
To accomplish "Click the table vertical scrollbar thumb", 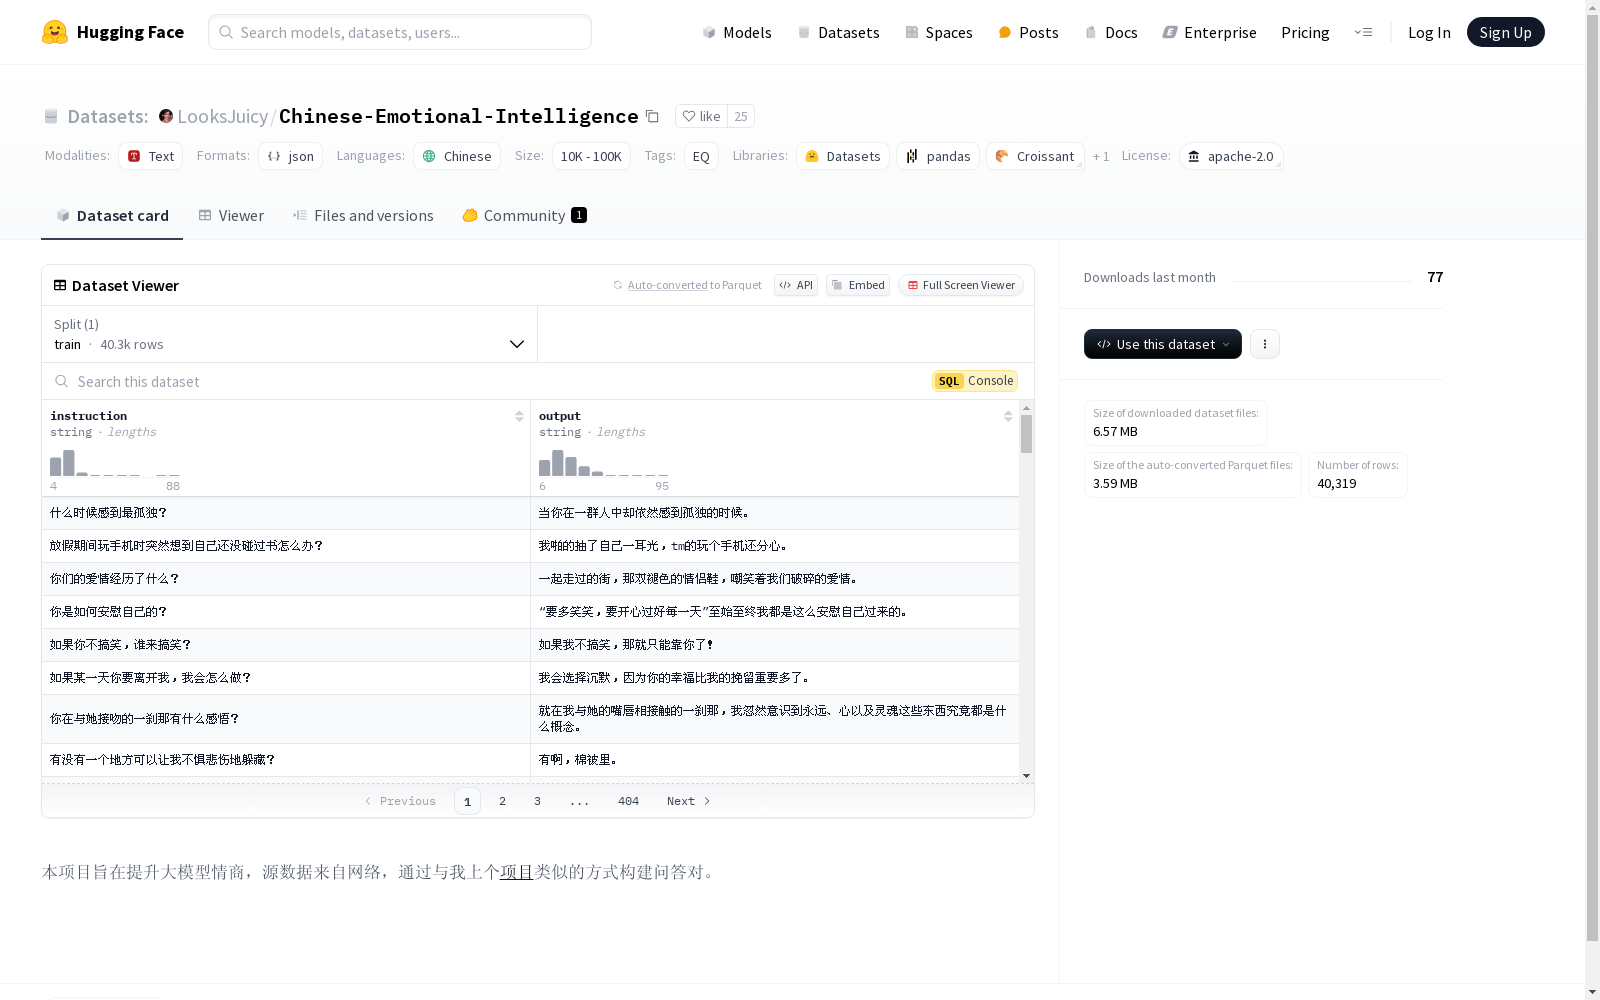I will (x=1026, y=434).
